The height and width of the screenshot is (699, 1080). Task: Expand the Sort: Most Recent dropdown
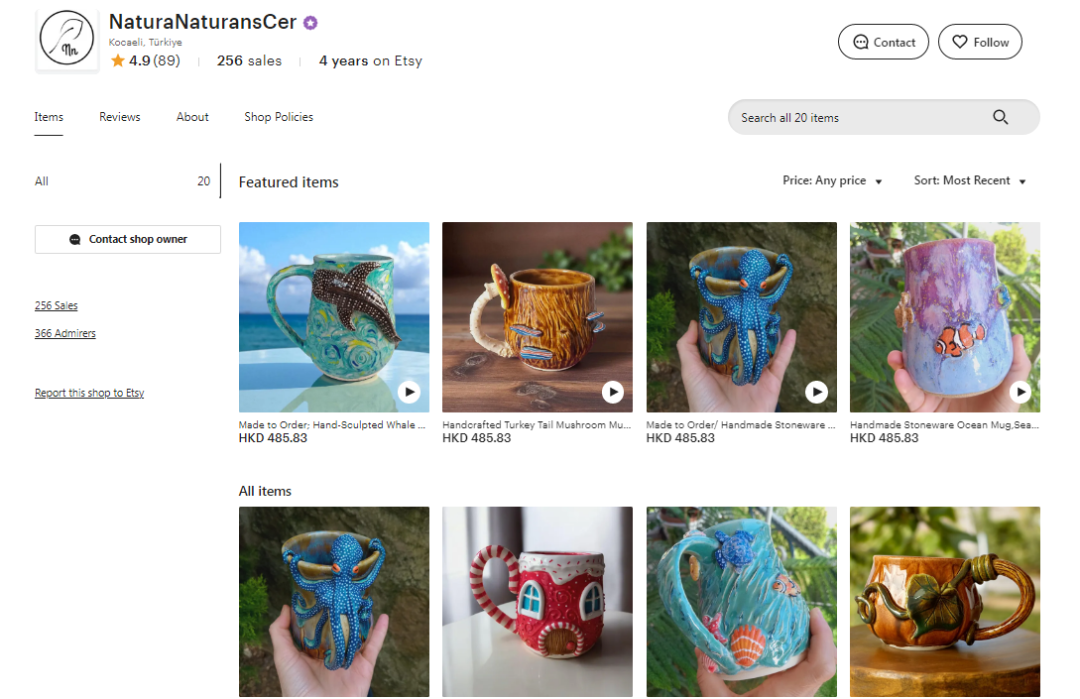click(969, 181)
